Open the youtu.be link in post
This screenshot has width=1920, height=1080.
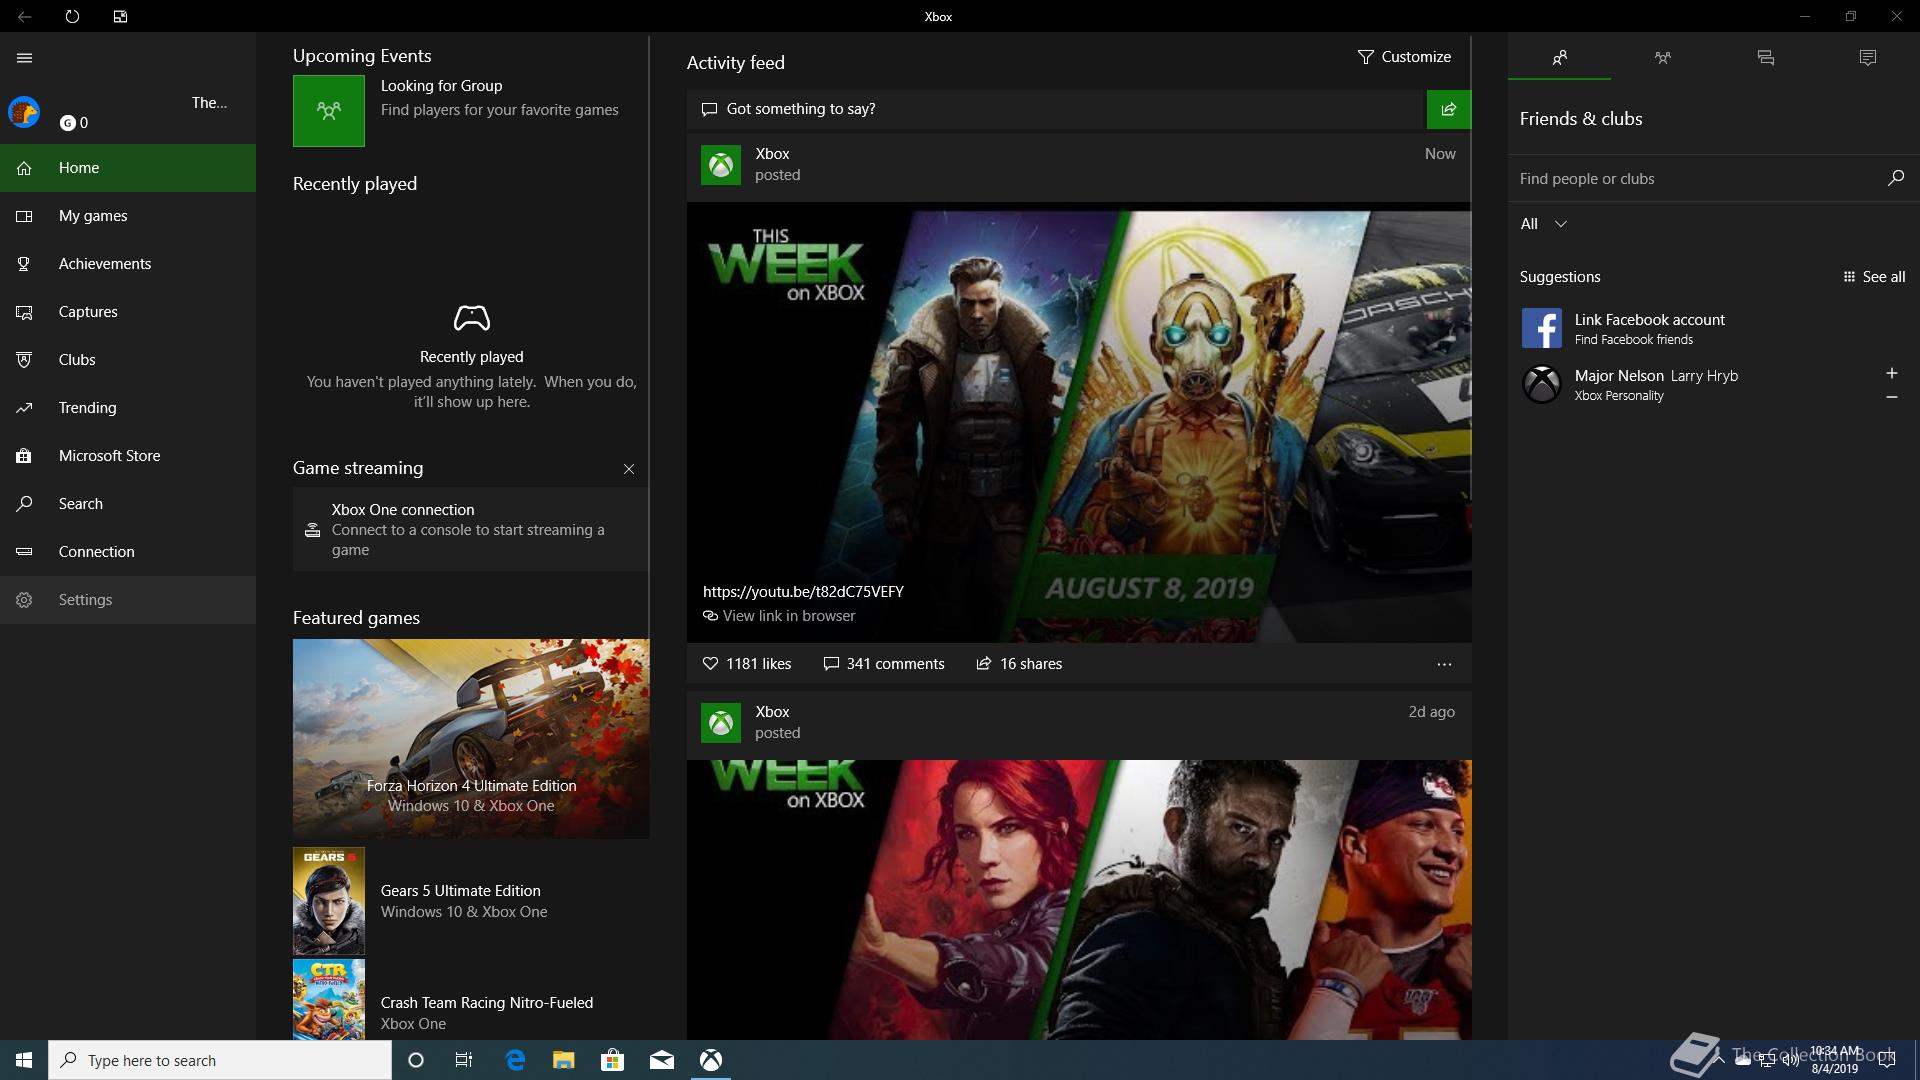[x=803, y=591]
